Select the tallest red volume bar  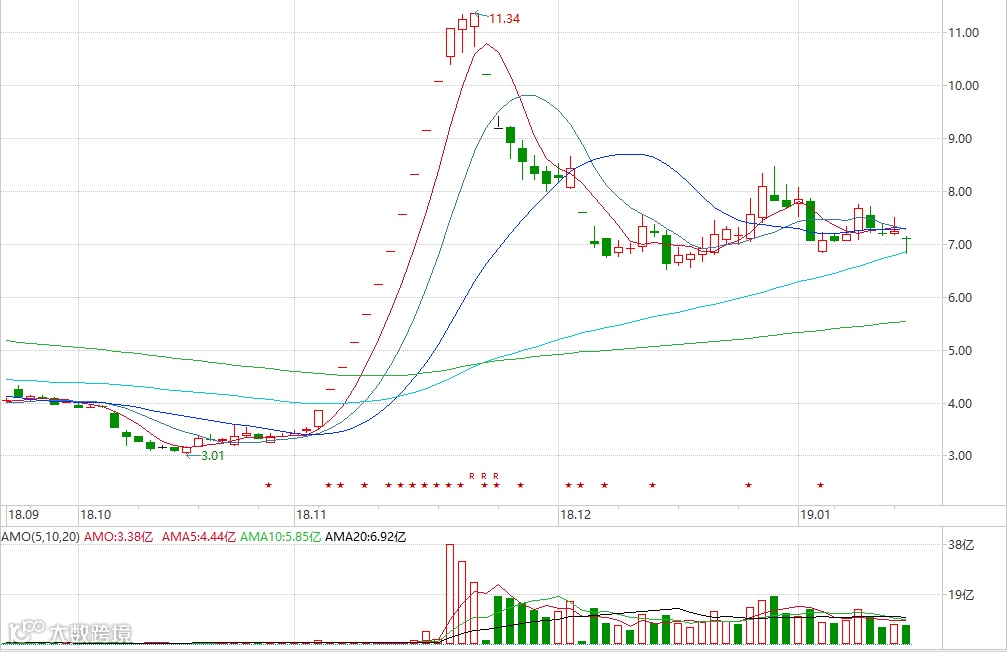tap(450, 594)
